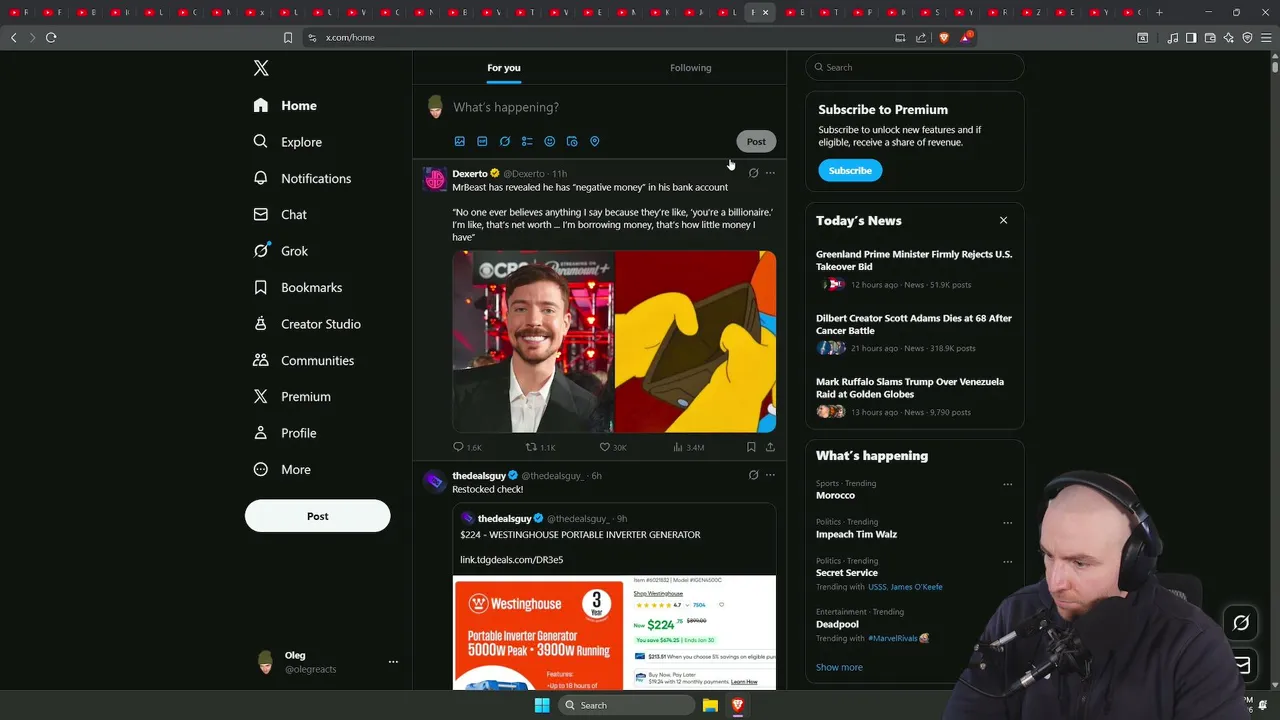Share the Dexerto post

click(770, 447)
